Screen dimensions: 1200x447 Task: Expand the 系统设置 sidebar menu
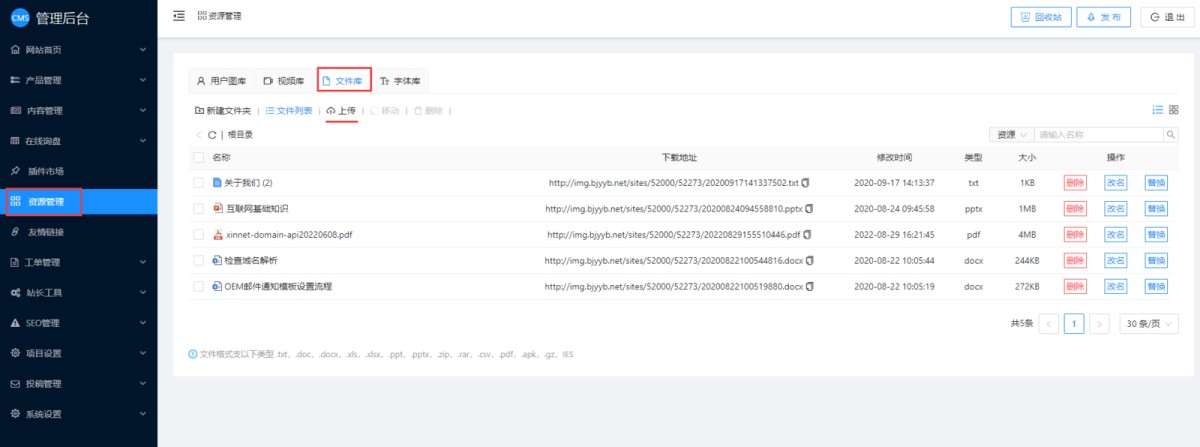(79, 414)
